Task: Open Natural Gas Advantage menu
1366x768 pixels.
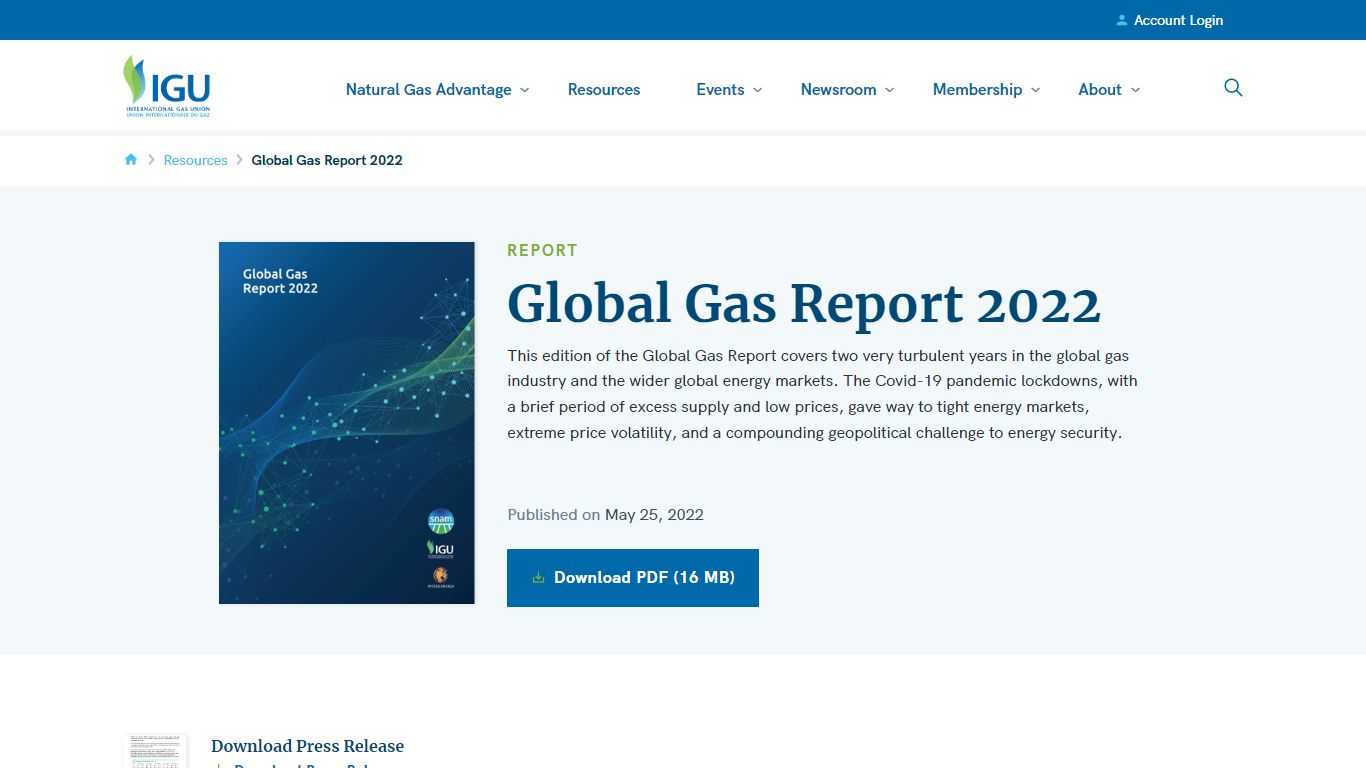Action: pyautogui.click(x=428, y=89)
